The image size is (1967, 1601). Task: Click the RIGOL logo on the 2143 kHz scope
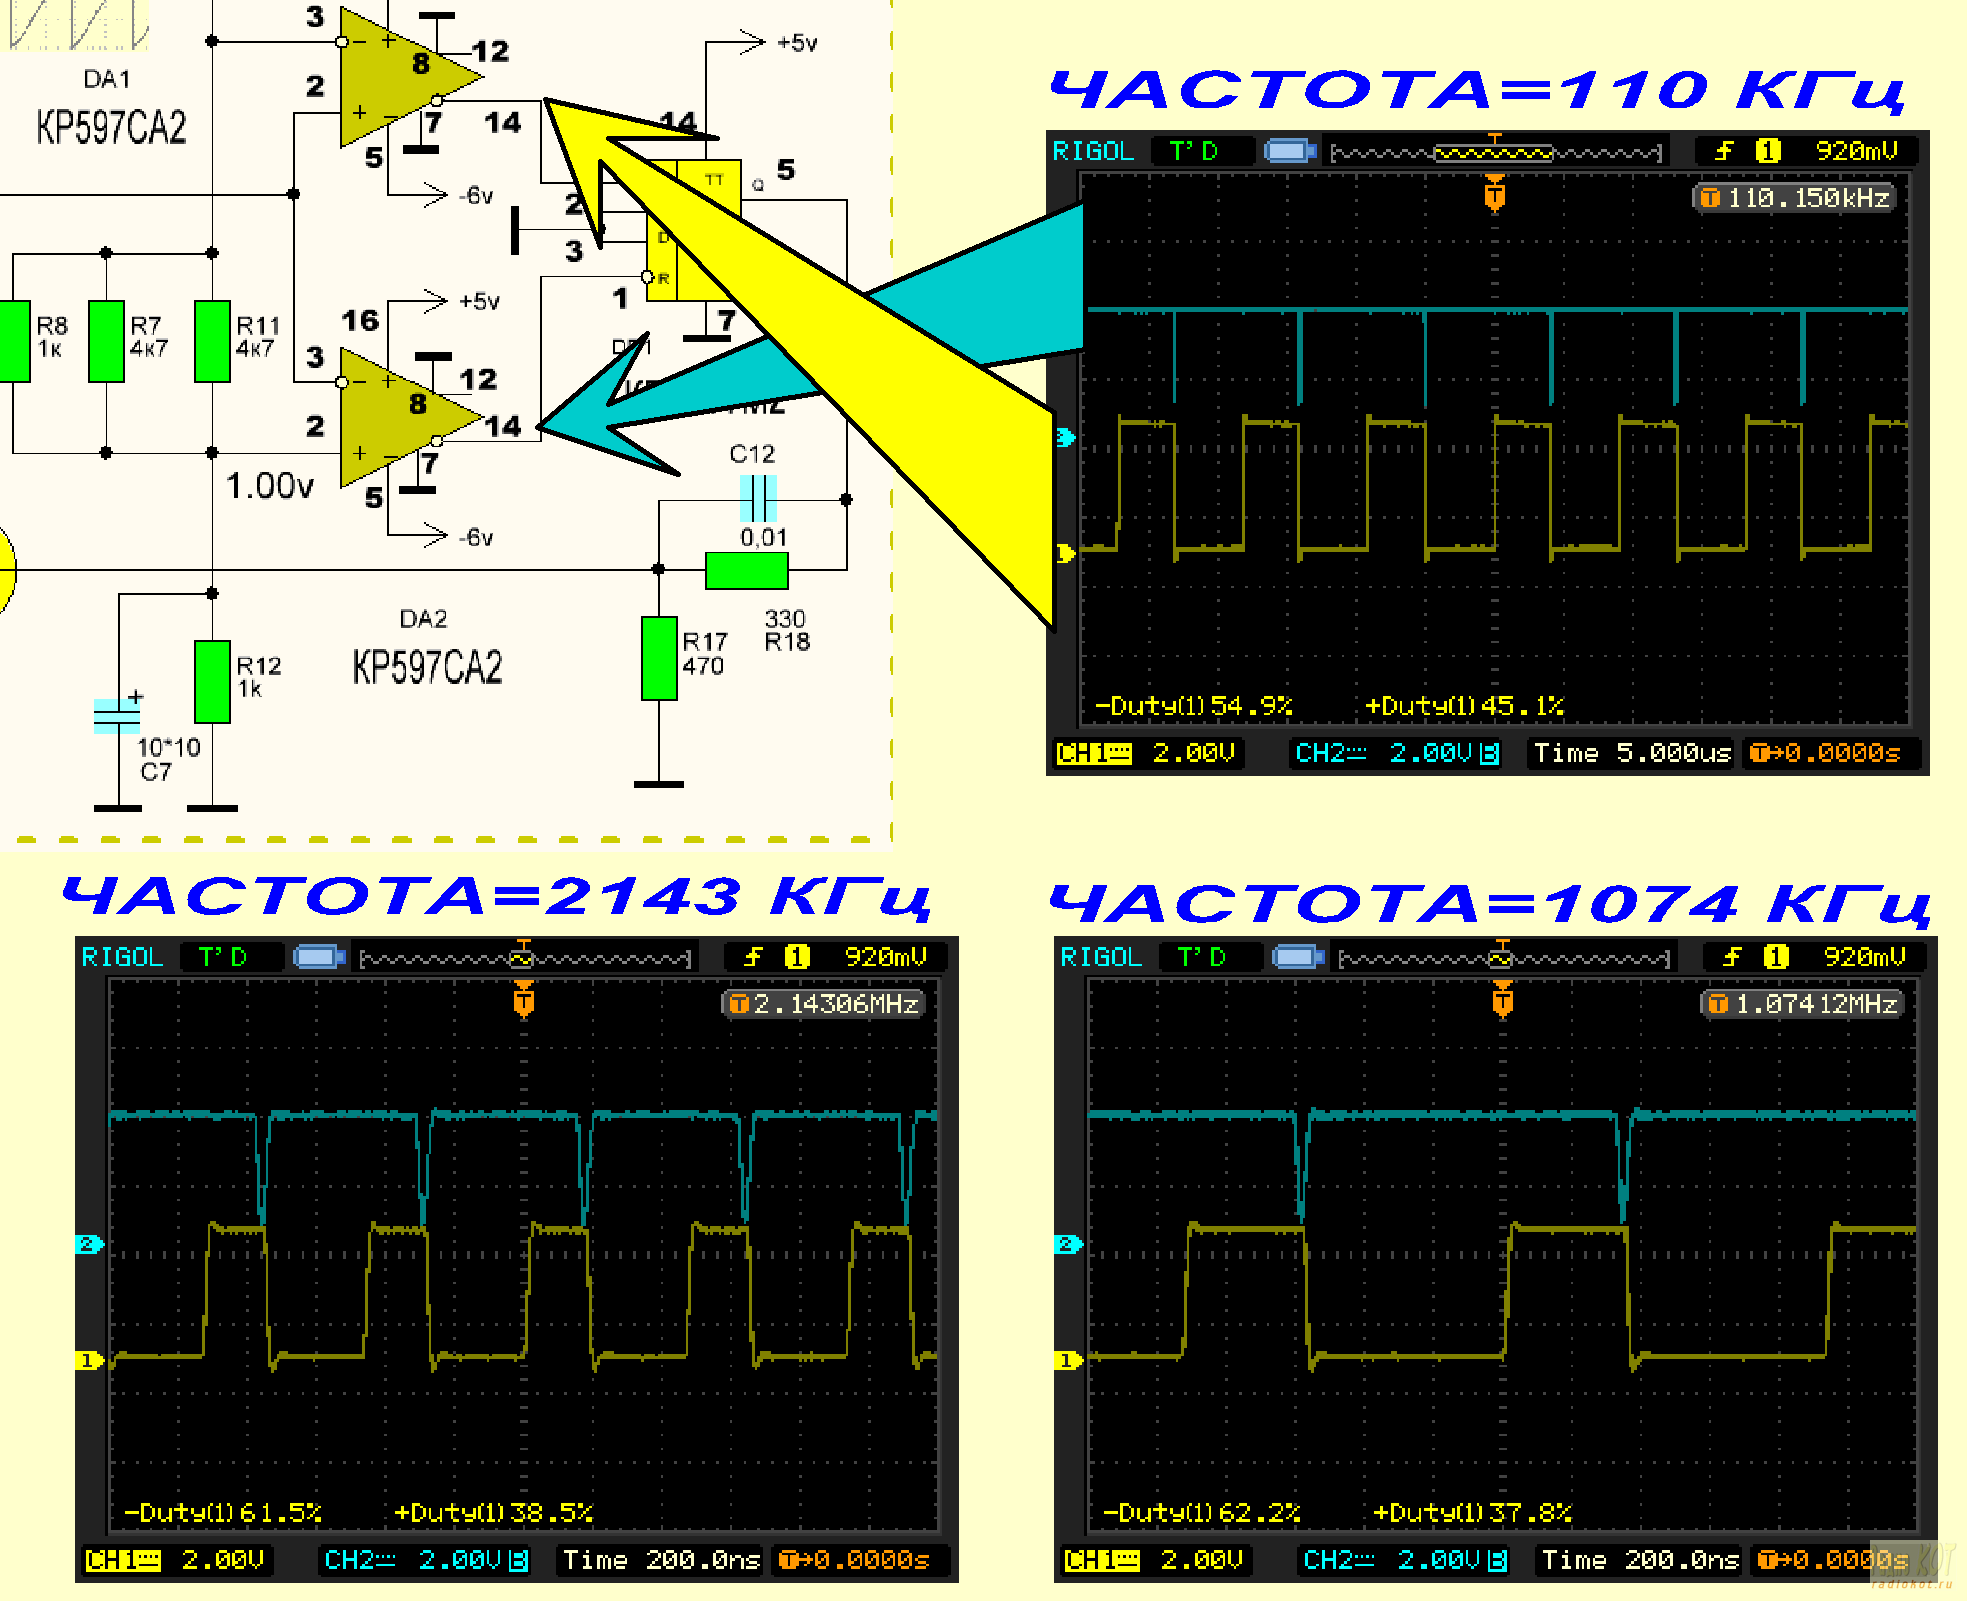click(122, 957)
